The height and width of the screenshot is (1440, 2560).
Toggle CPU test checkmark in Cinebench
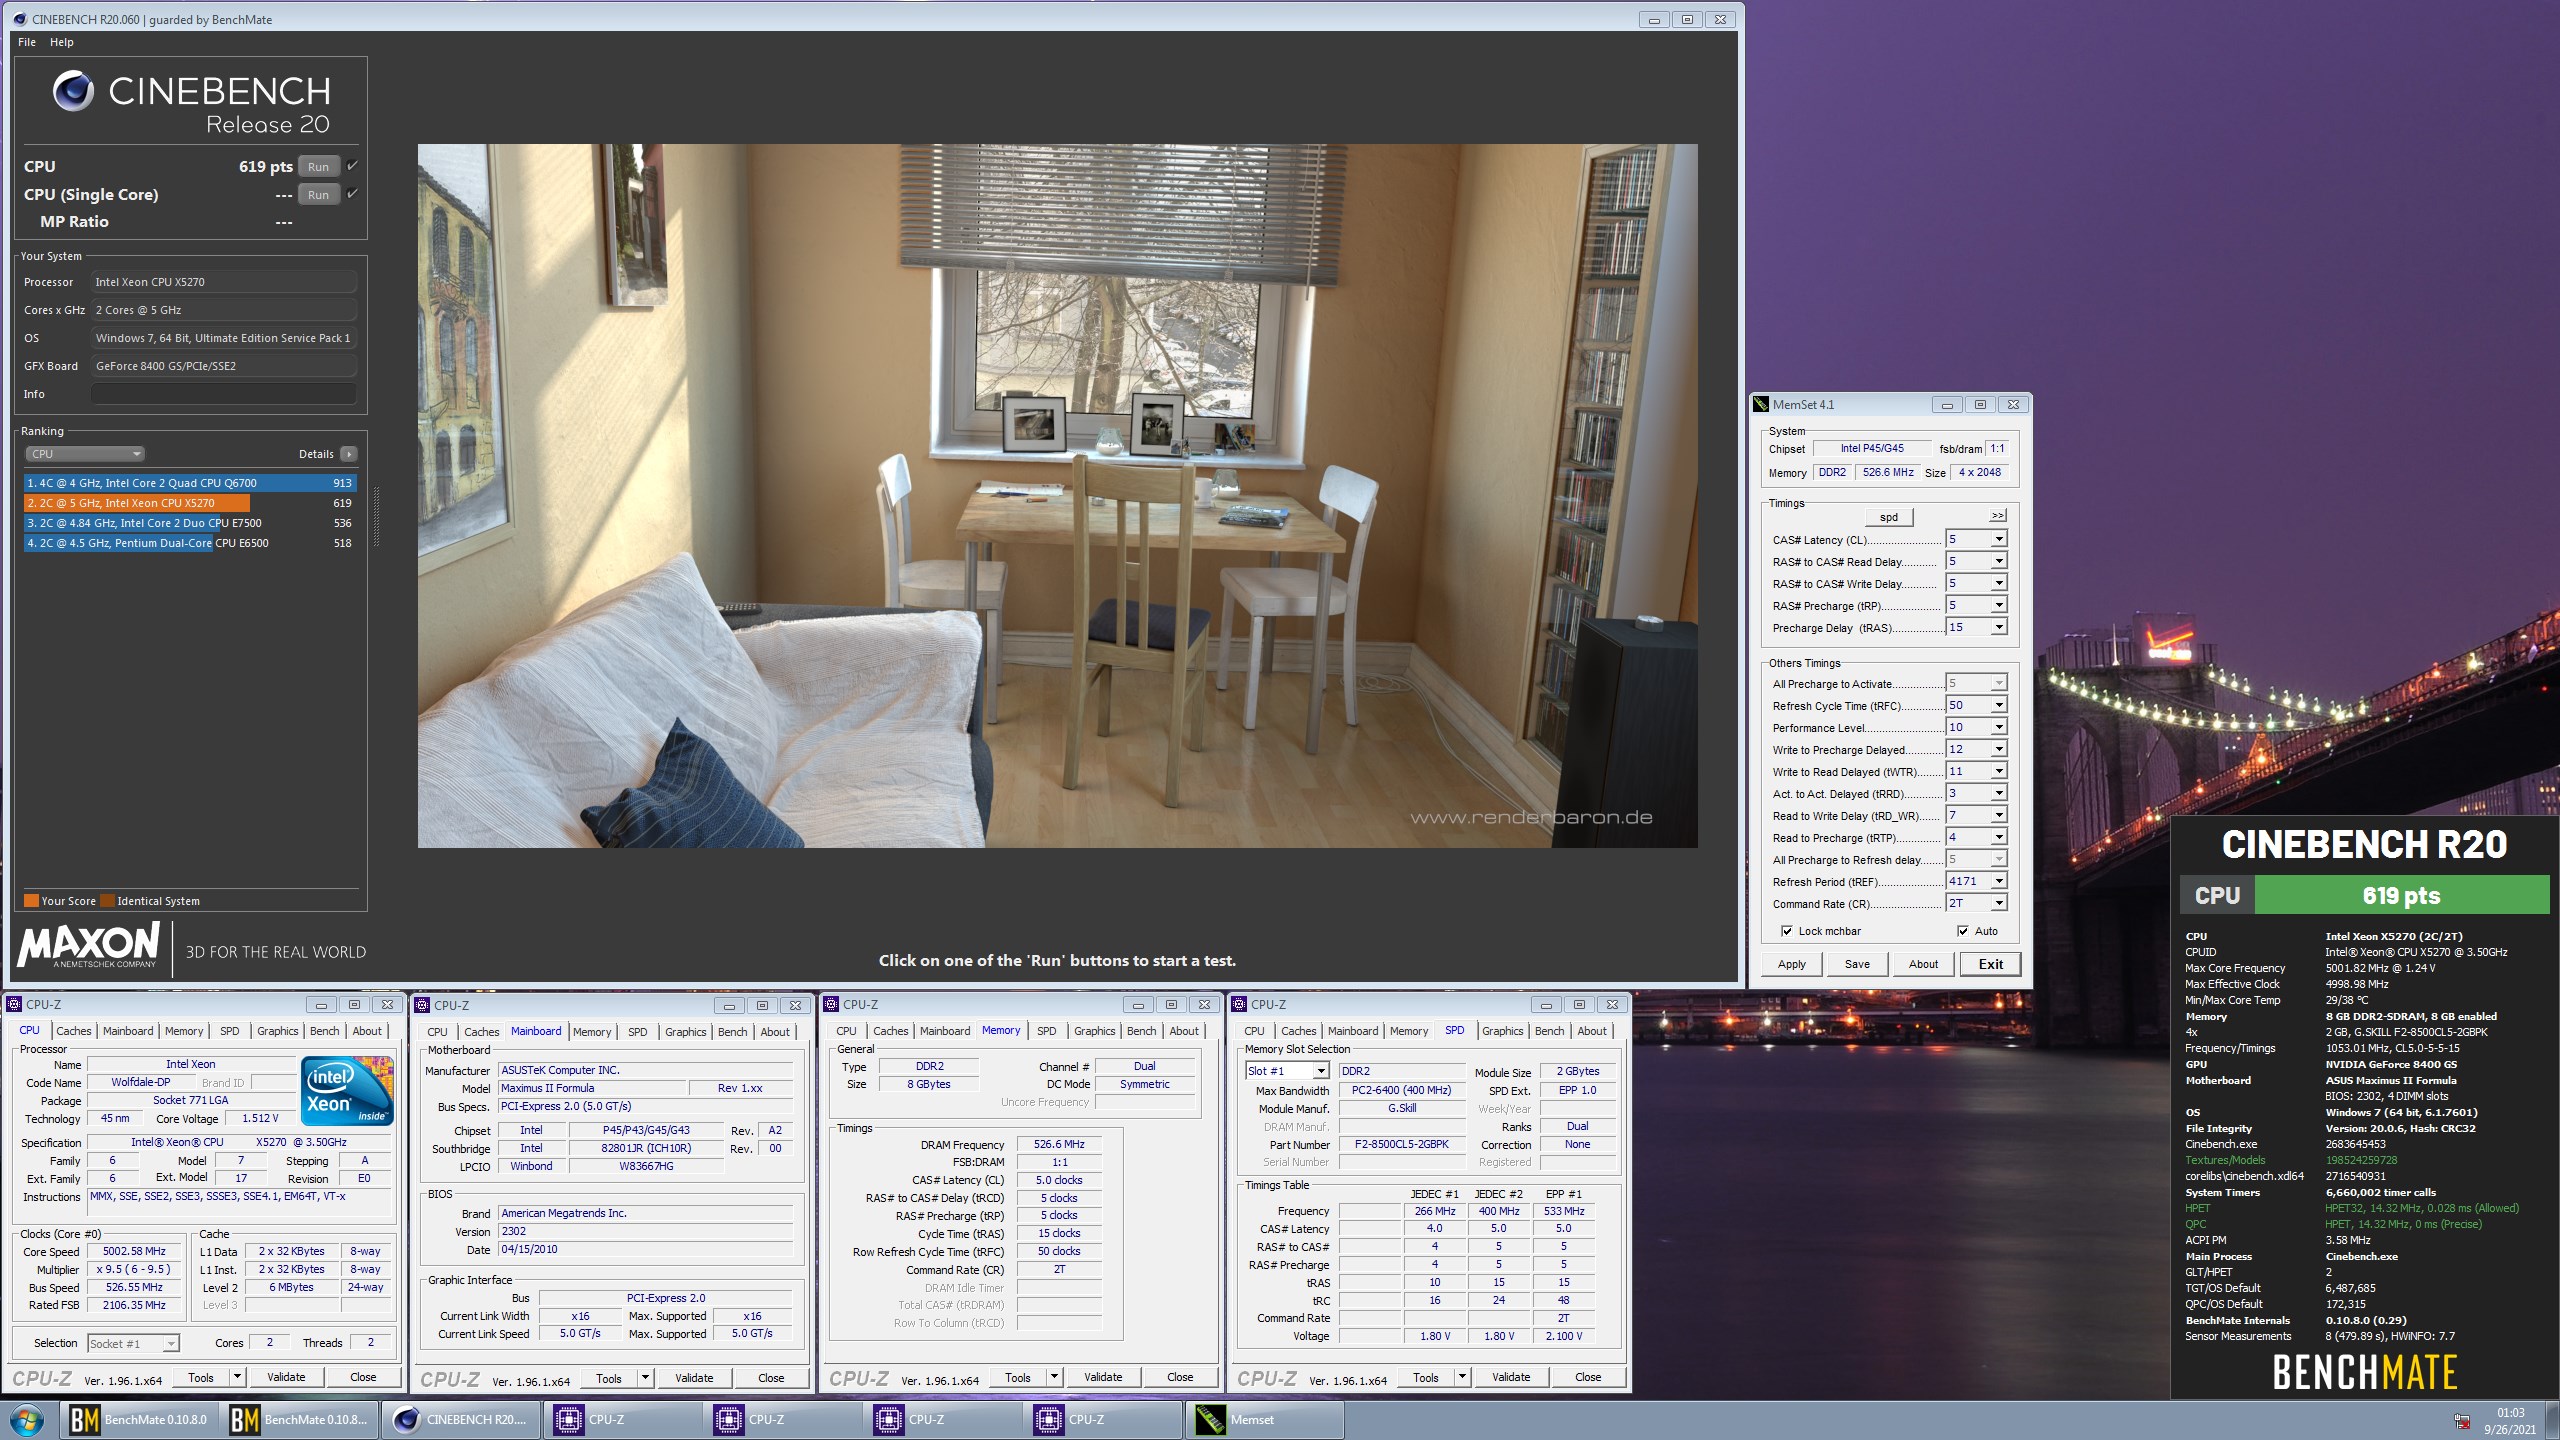pyautogui.click(x=352, y=166)
